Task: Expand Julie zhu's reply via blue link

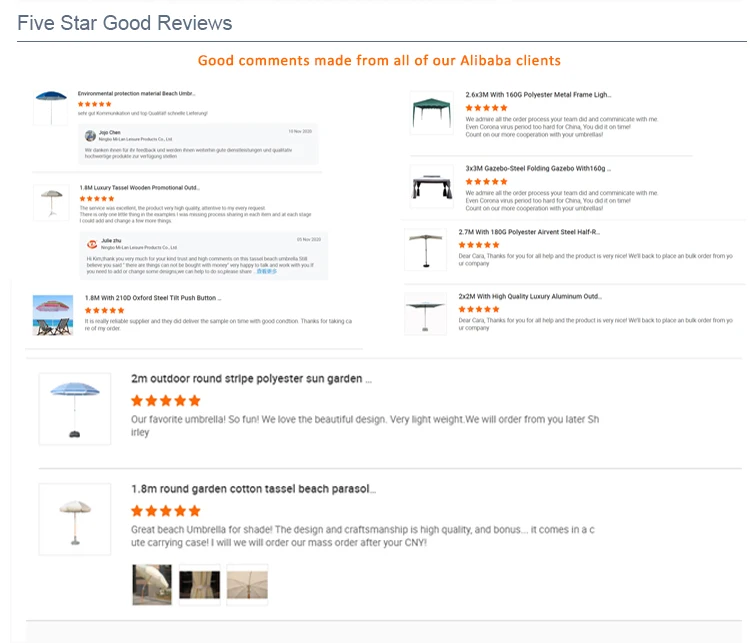Action: [265, 271]
